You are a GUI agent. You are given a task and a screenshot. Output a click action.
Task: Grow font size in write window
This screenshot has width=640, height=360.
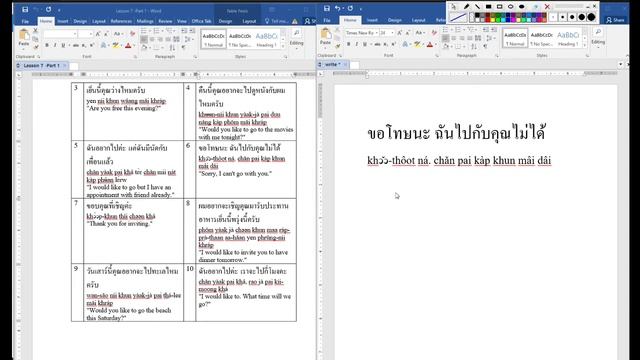pyautogui.click(x=400, y=33)
